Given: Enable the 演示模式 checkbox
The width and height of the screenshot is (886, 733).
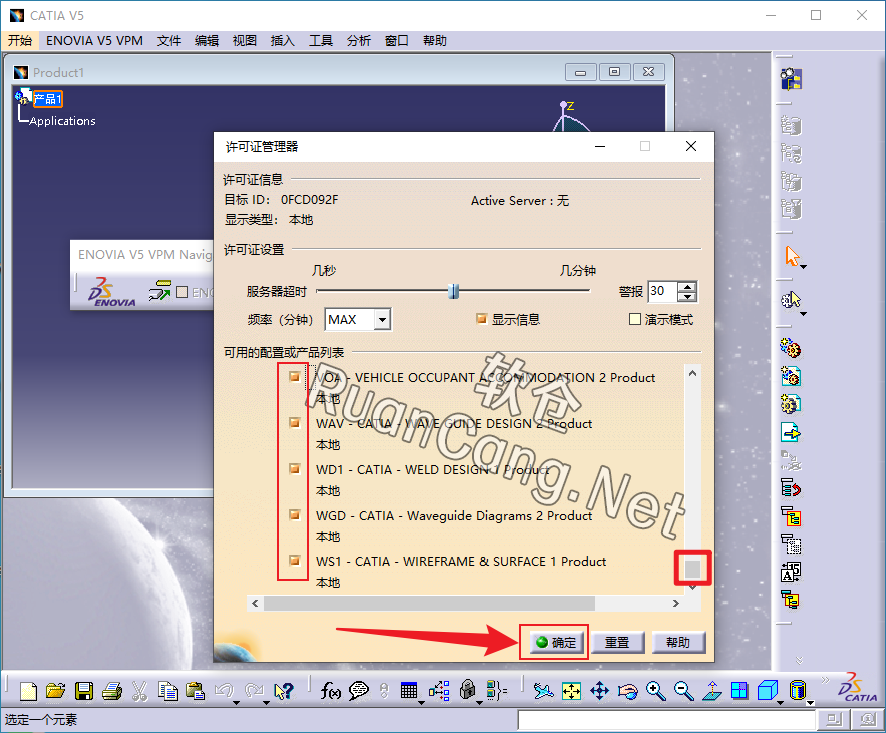Looking at the screenshot, I should (635, 319).
